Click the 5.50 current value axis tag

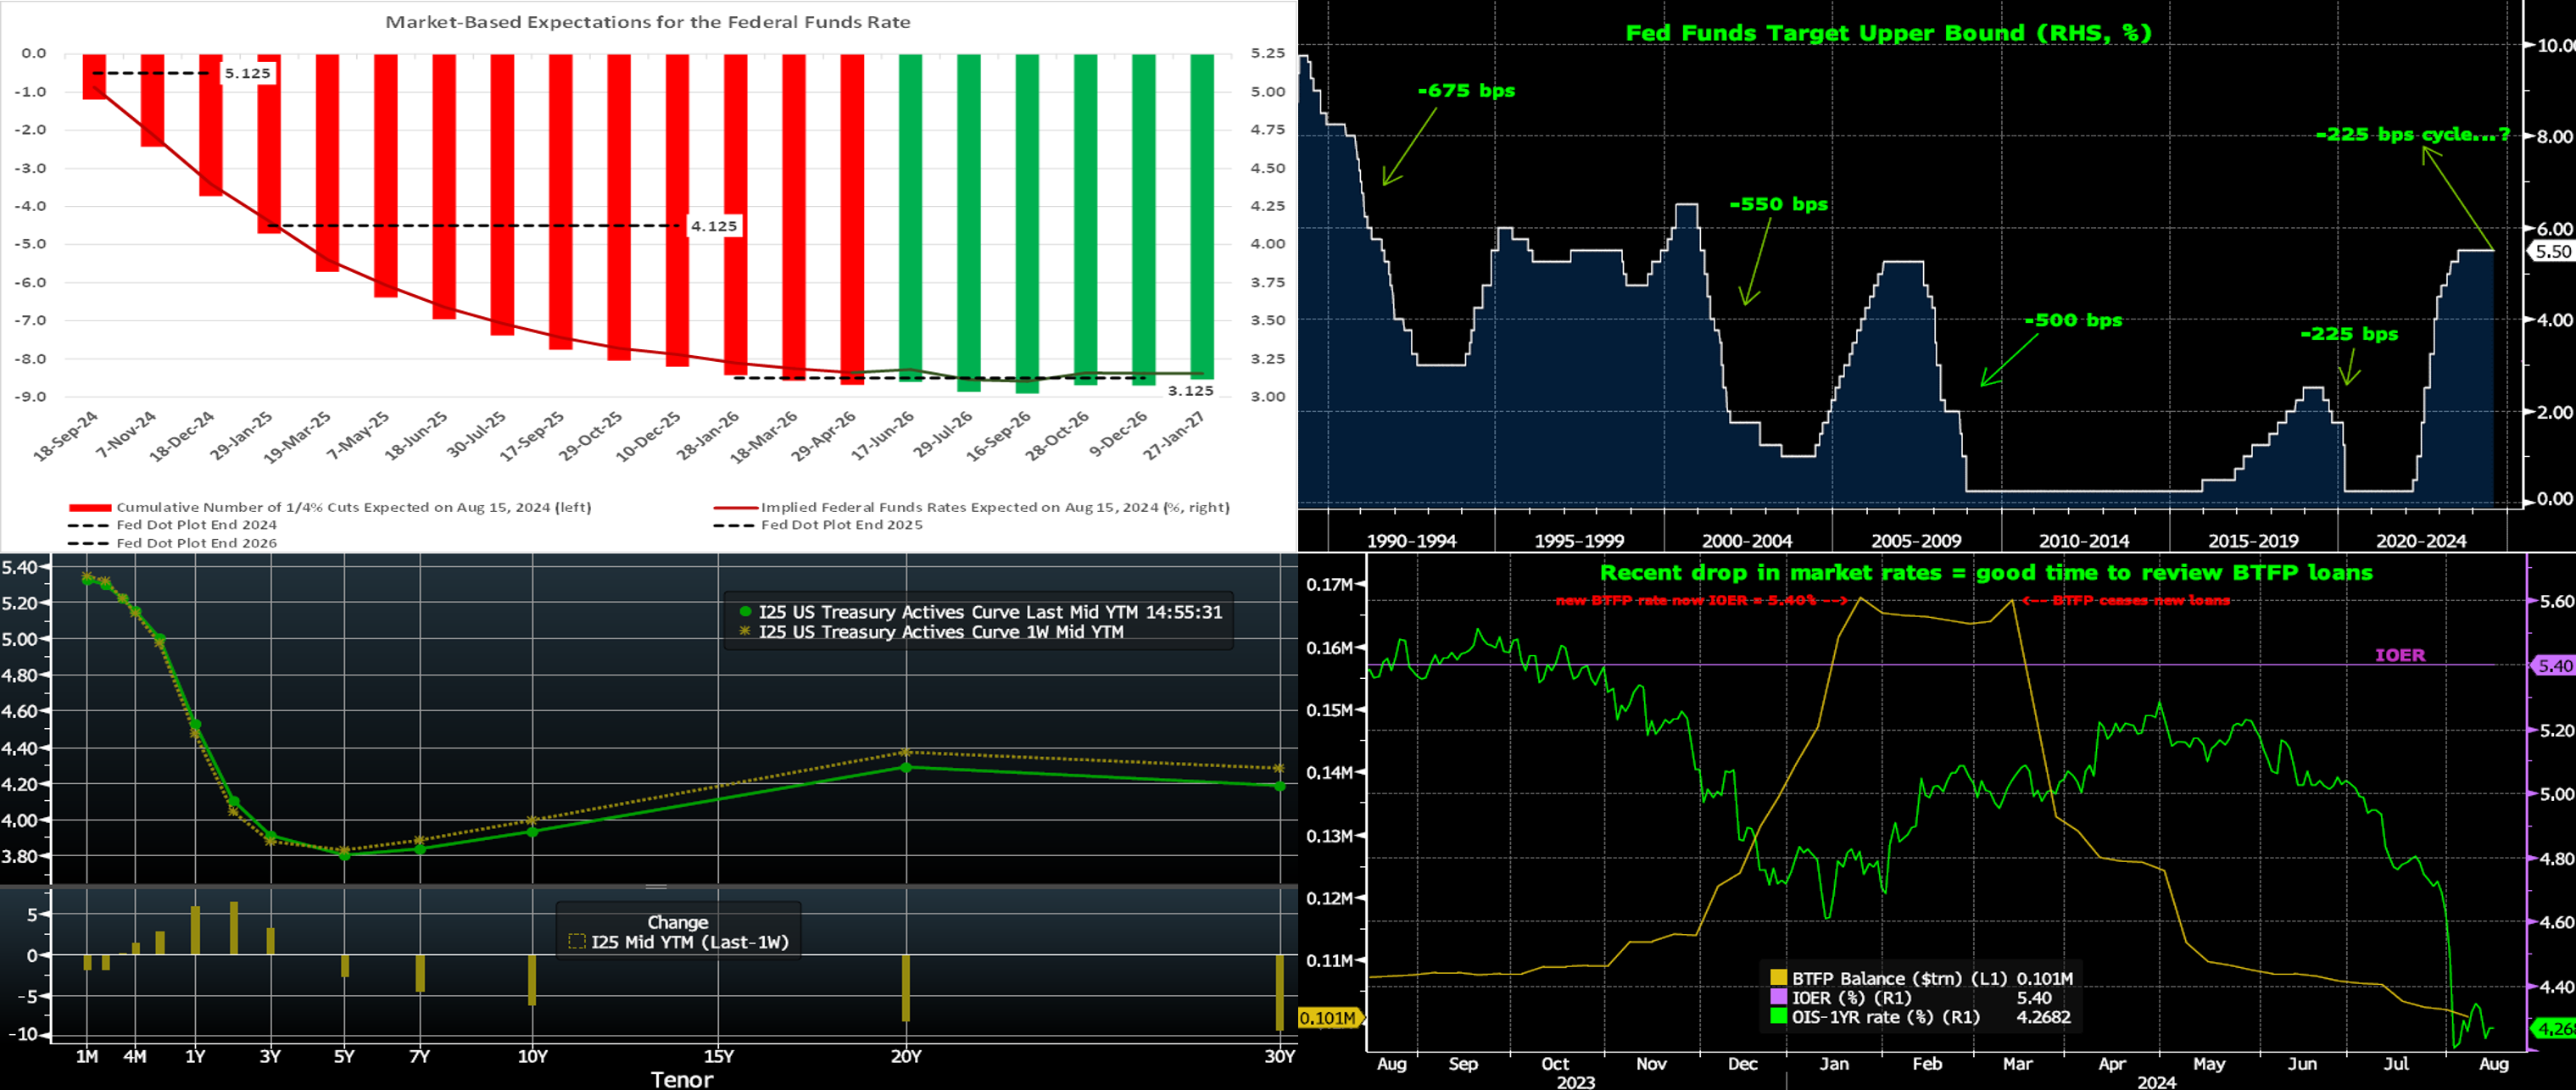pos(2552,251)
